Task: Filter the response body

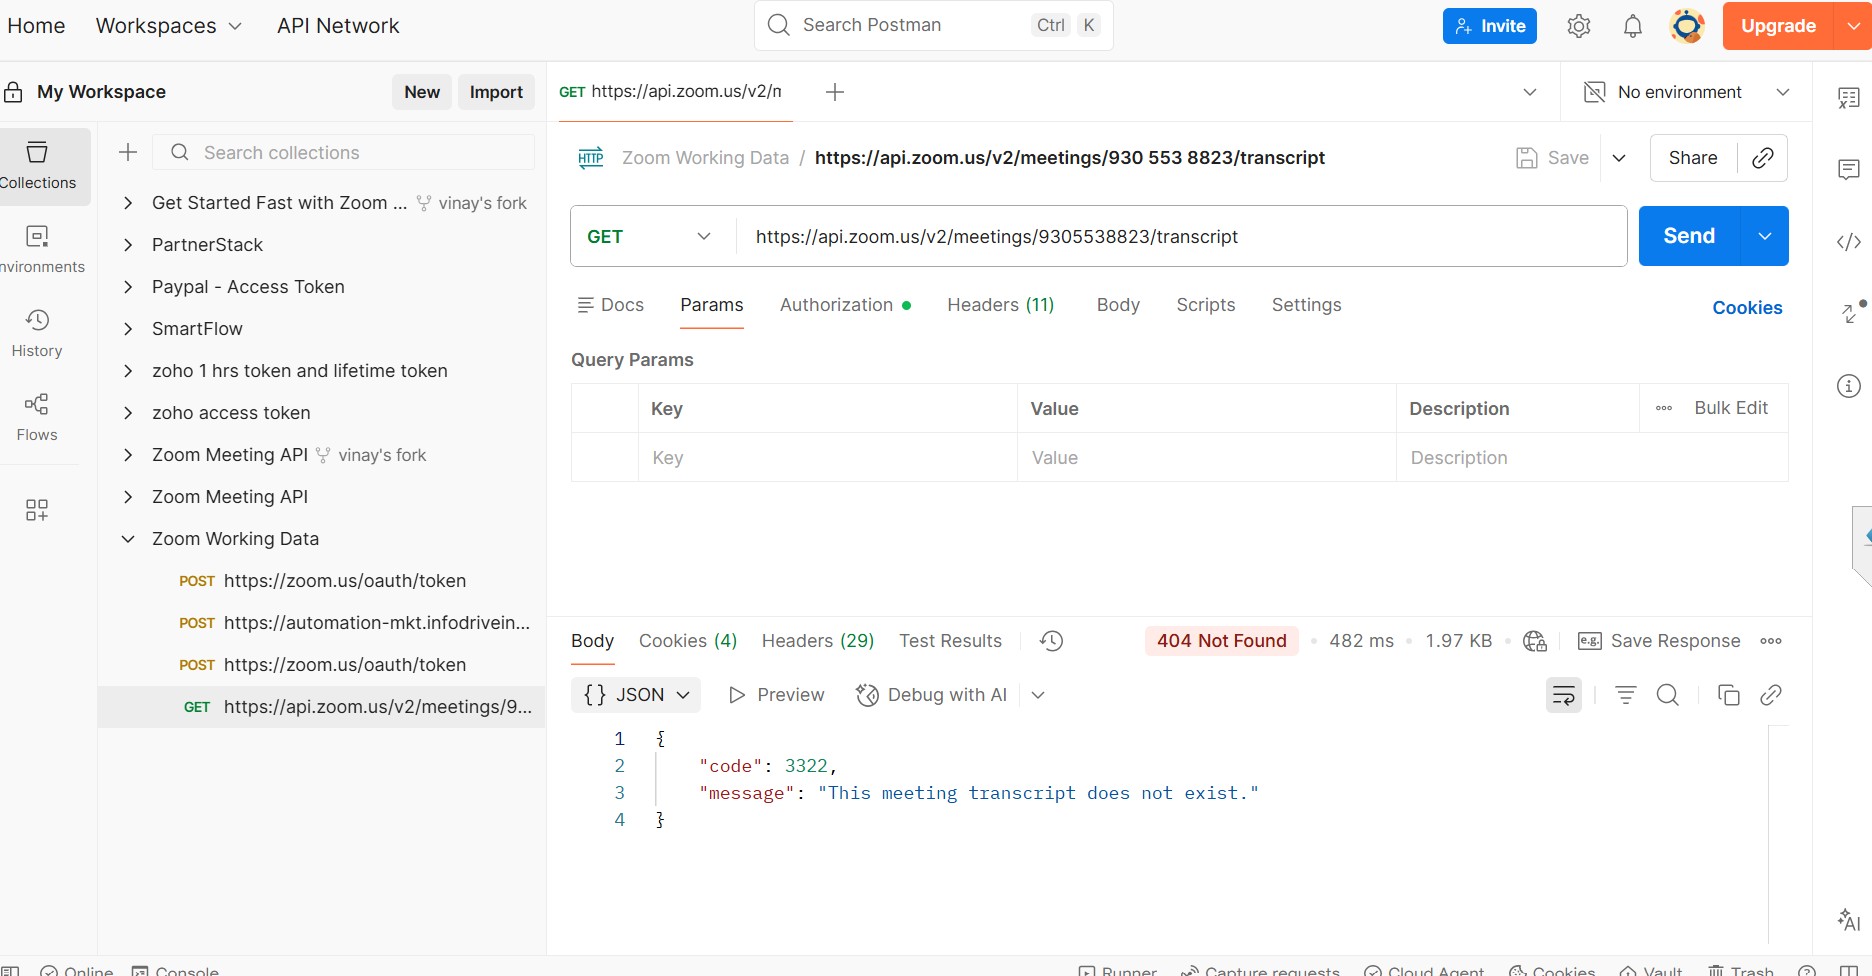Action: pos(1626,695)
